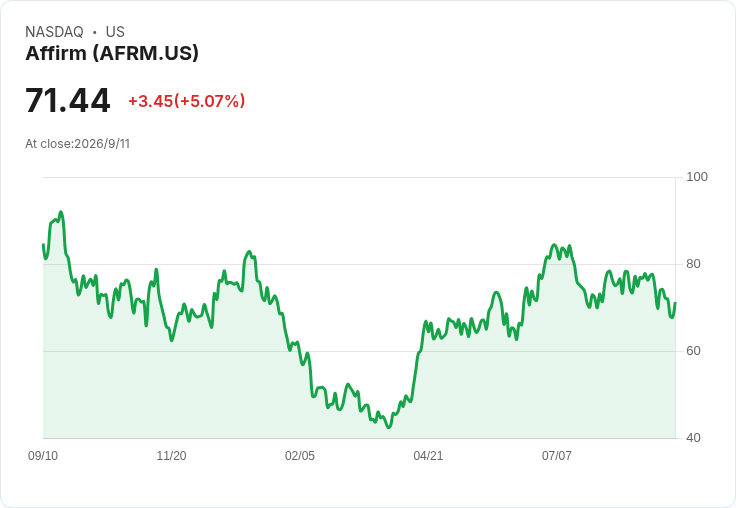This screenshot has width=736, height=508.
Task: Click the highest peak of the price line
Action: tap(61, 212)
